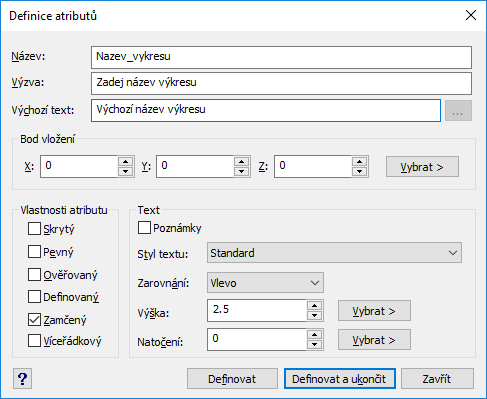Click the Název input field

(281, 57)
